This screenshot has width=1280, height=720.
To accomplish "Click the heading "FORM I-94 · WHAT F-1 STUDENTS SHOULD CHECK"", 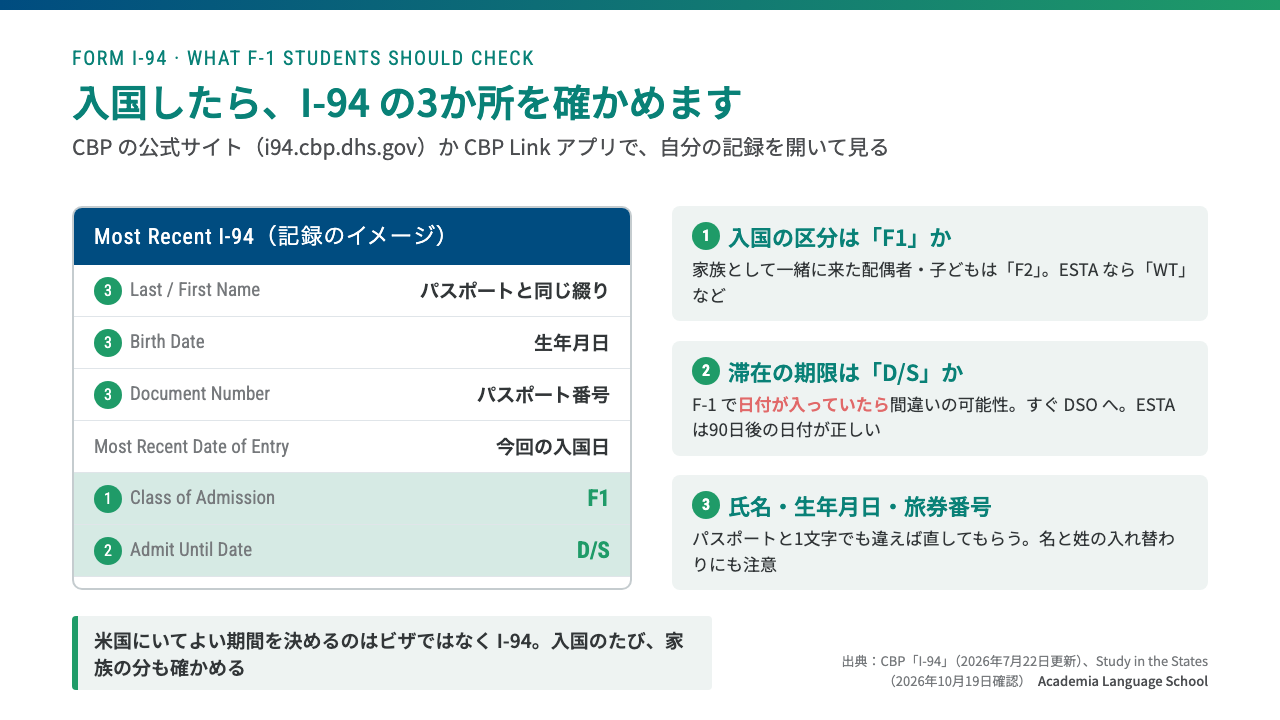I will tap(303, 58).
